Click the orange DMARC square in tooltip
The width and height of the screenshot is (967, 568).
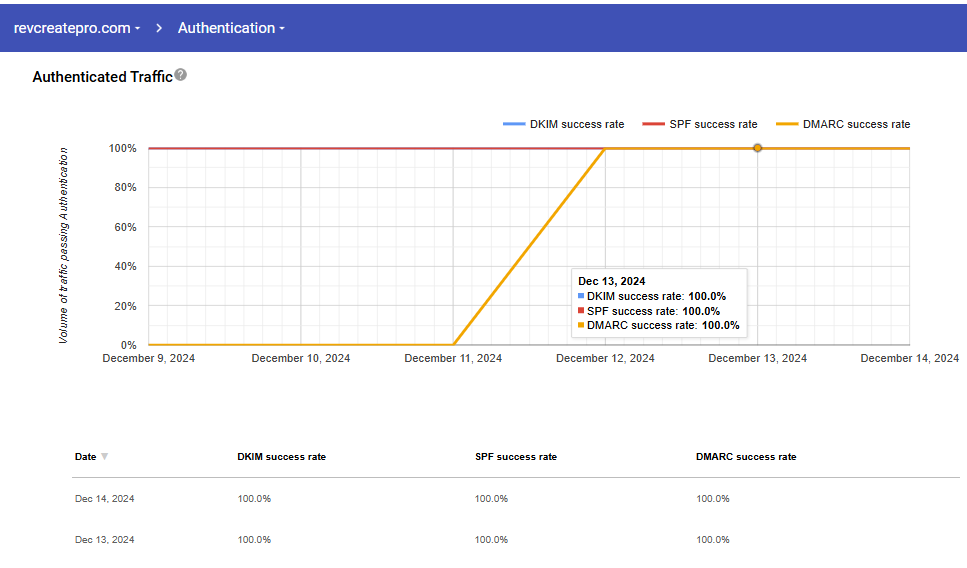click(x=581, y=325)
